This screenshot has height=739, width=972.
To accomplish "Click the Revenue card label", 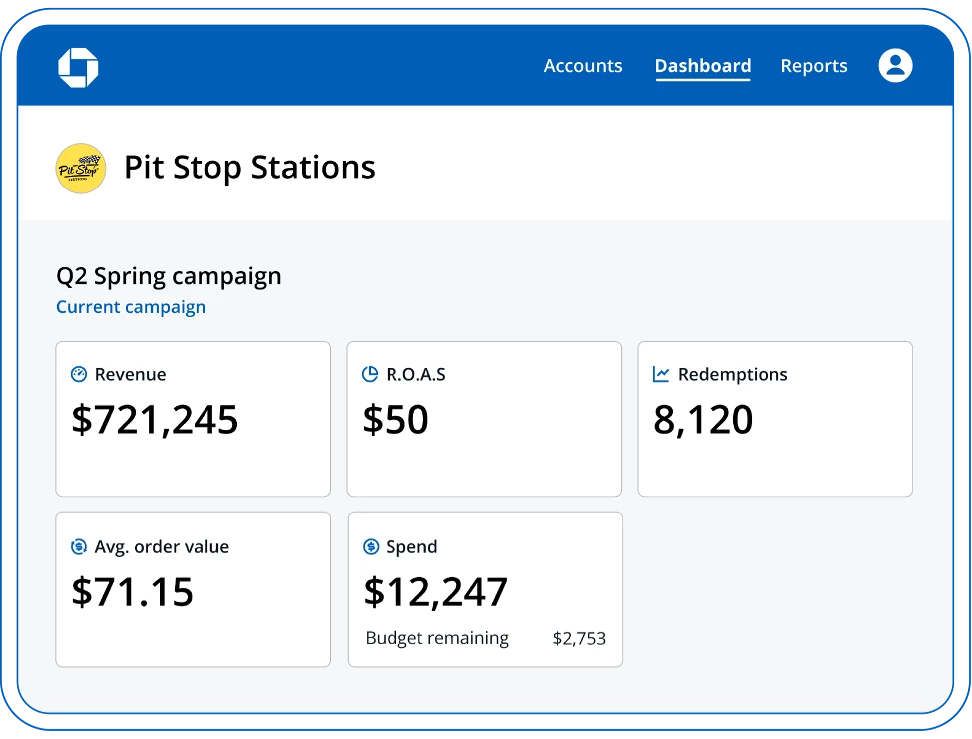I will pos(130,374).
